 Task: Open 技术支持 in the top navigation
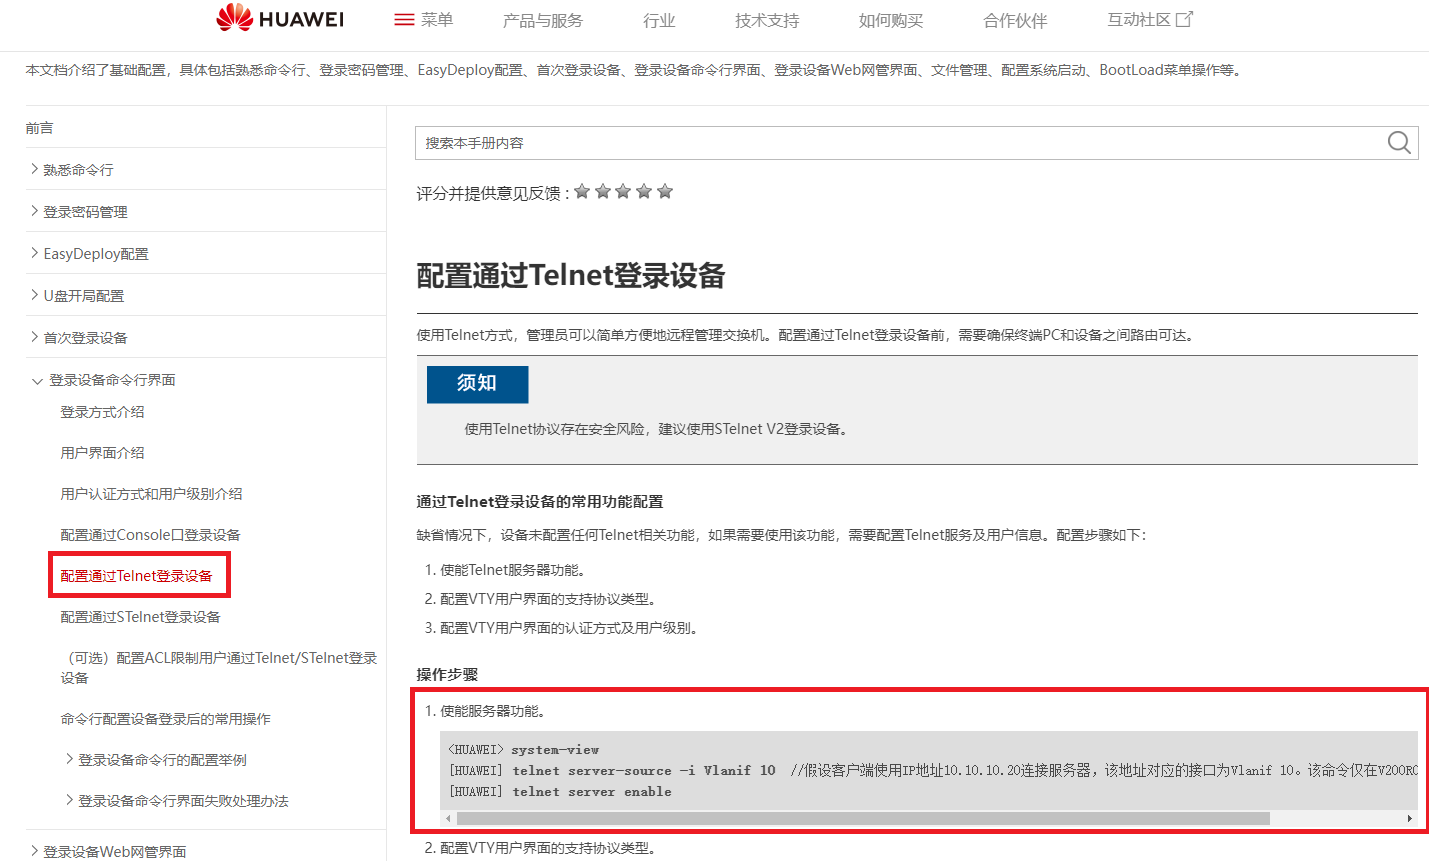767,20
